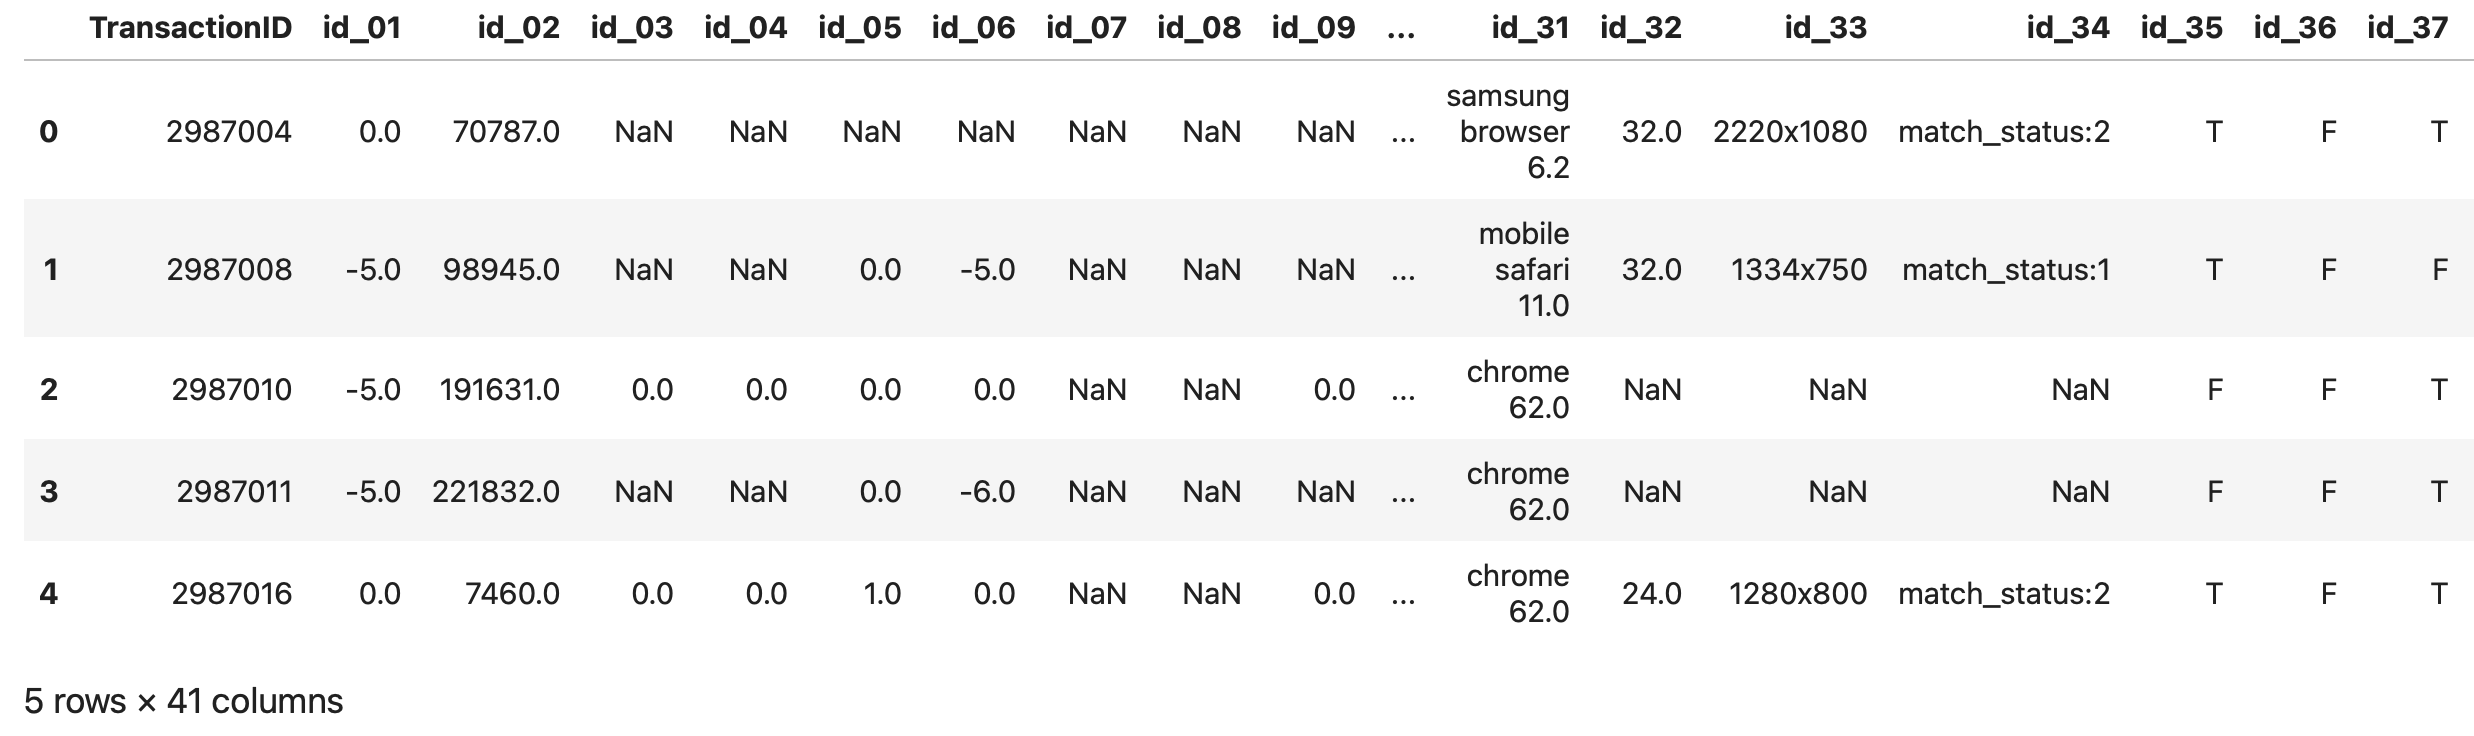Click the 1334x750 resolution cell
The height and width of the screenshot is (736, 2474).
[1799, 269]
